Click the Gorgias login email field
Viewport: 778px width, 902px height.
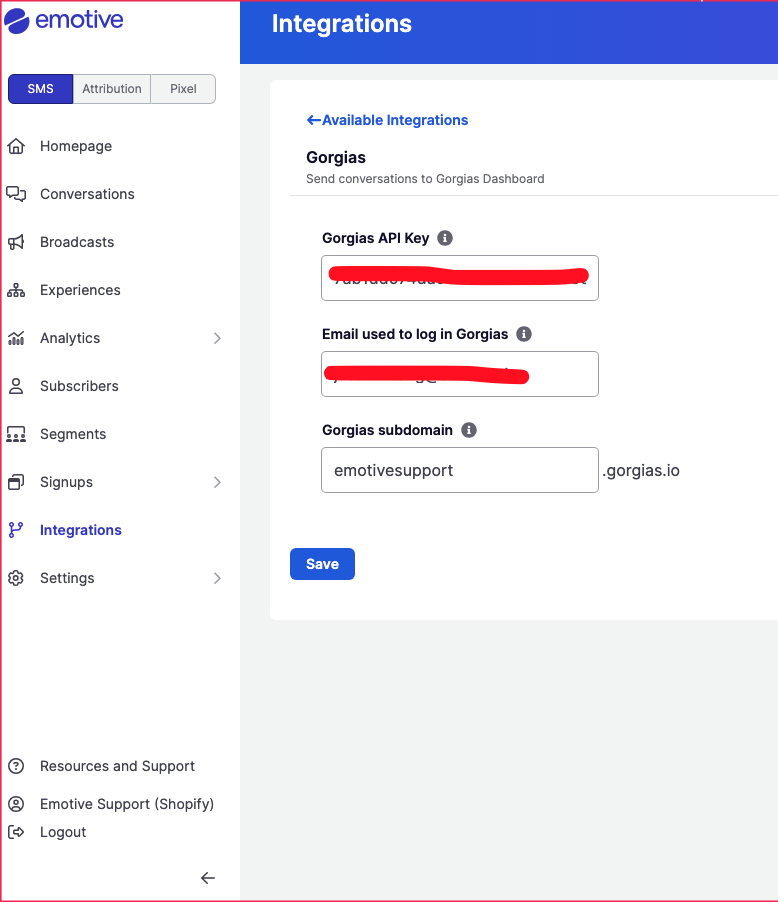(460, 374)
